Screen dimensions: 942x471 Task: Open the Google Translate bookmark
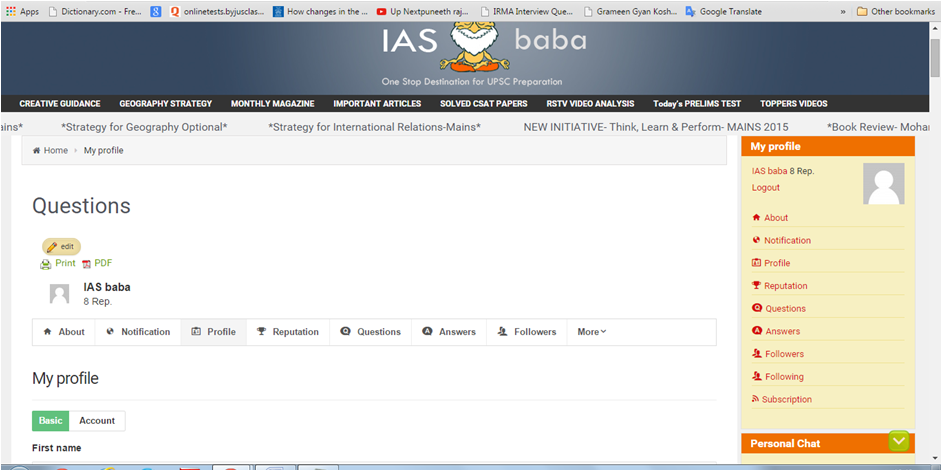724,11
